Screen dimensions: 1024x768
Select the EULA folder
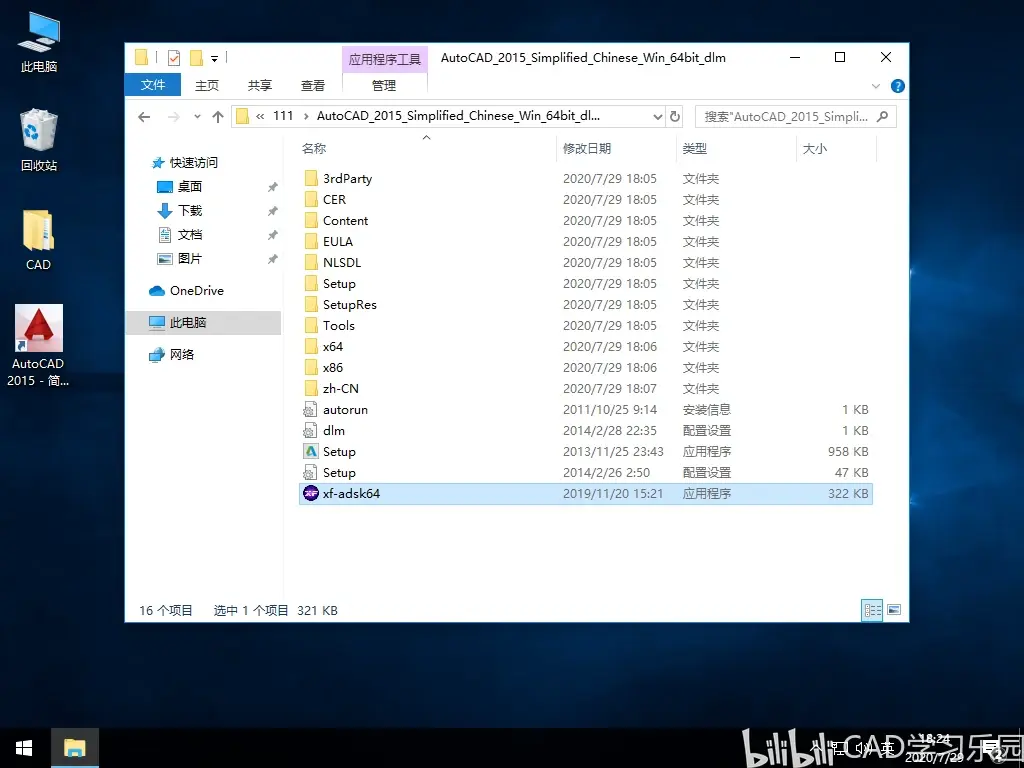click(x=585, y=242)
